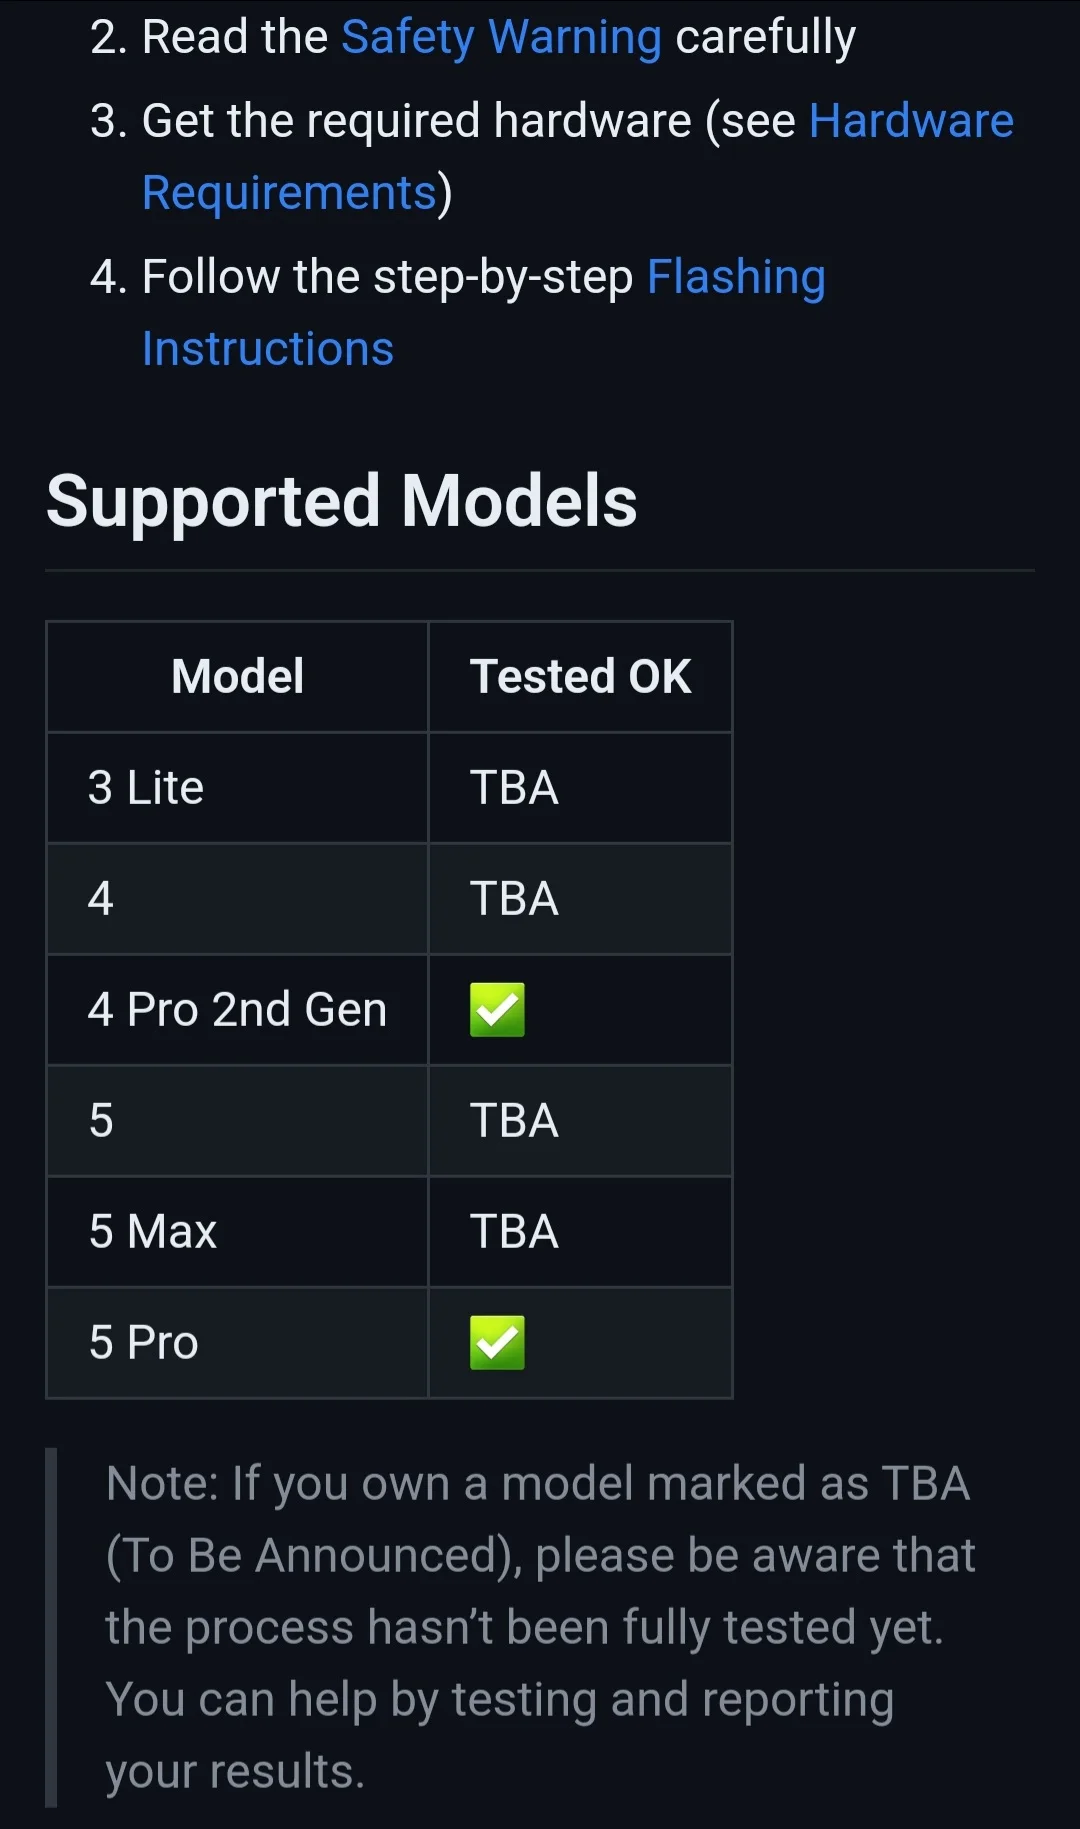Click the TBA status for model 4
Image resolution: width=1080 pixels, height=1829 pixels.
pos(514,898)
